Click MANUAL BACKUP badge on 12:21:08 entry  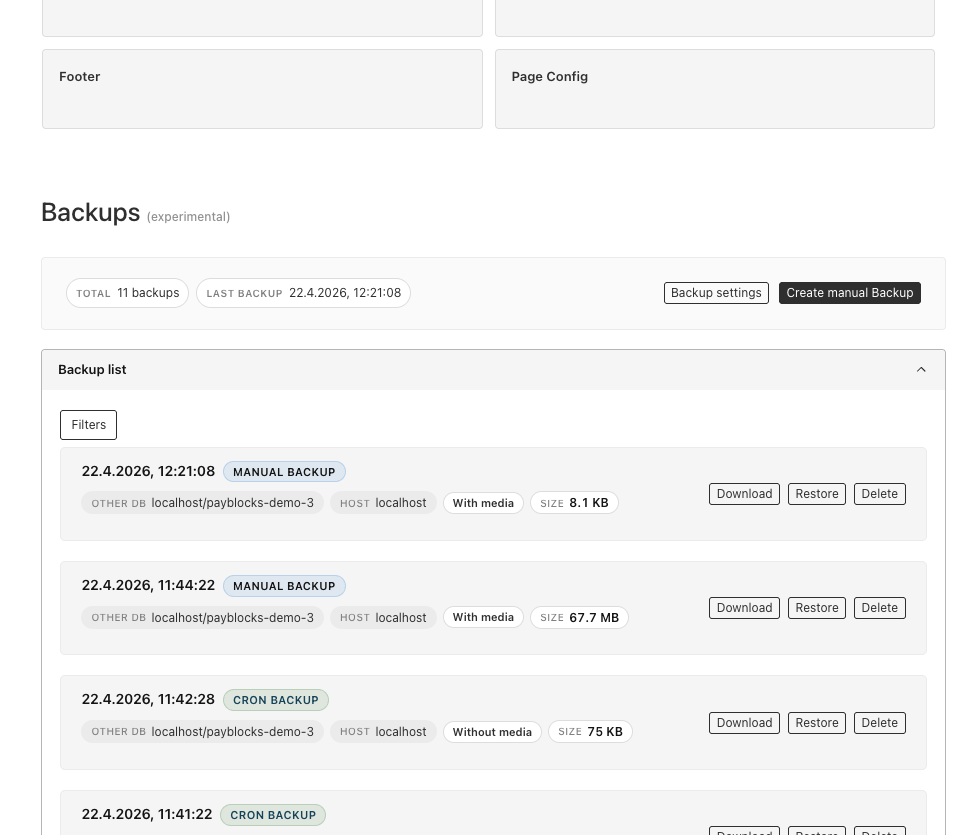coord(284,472)
